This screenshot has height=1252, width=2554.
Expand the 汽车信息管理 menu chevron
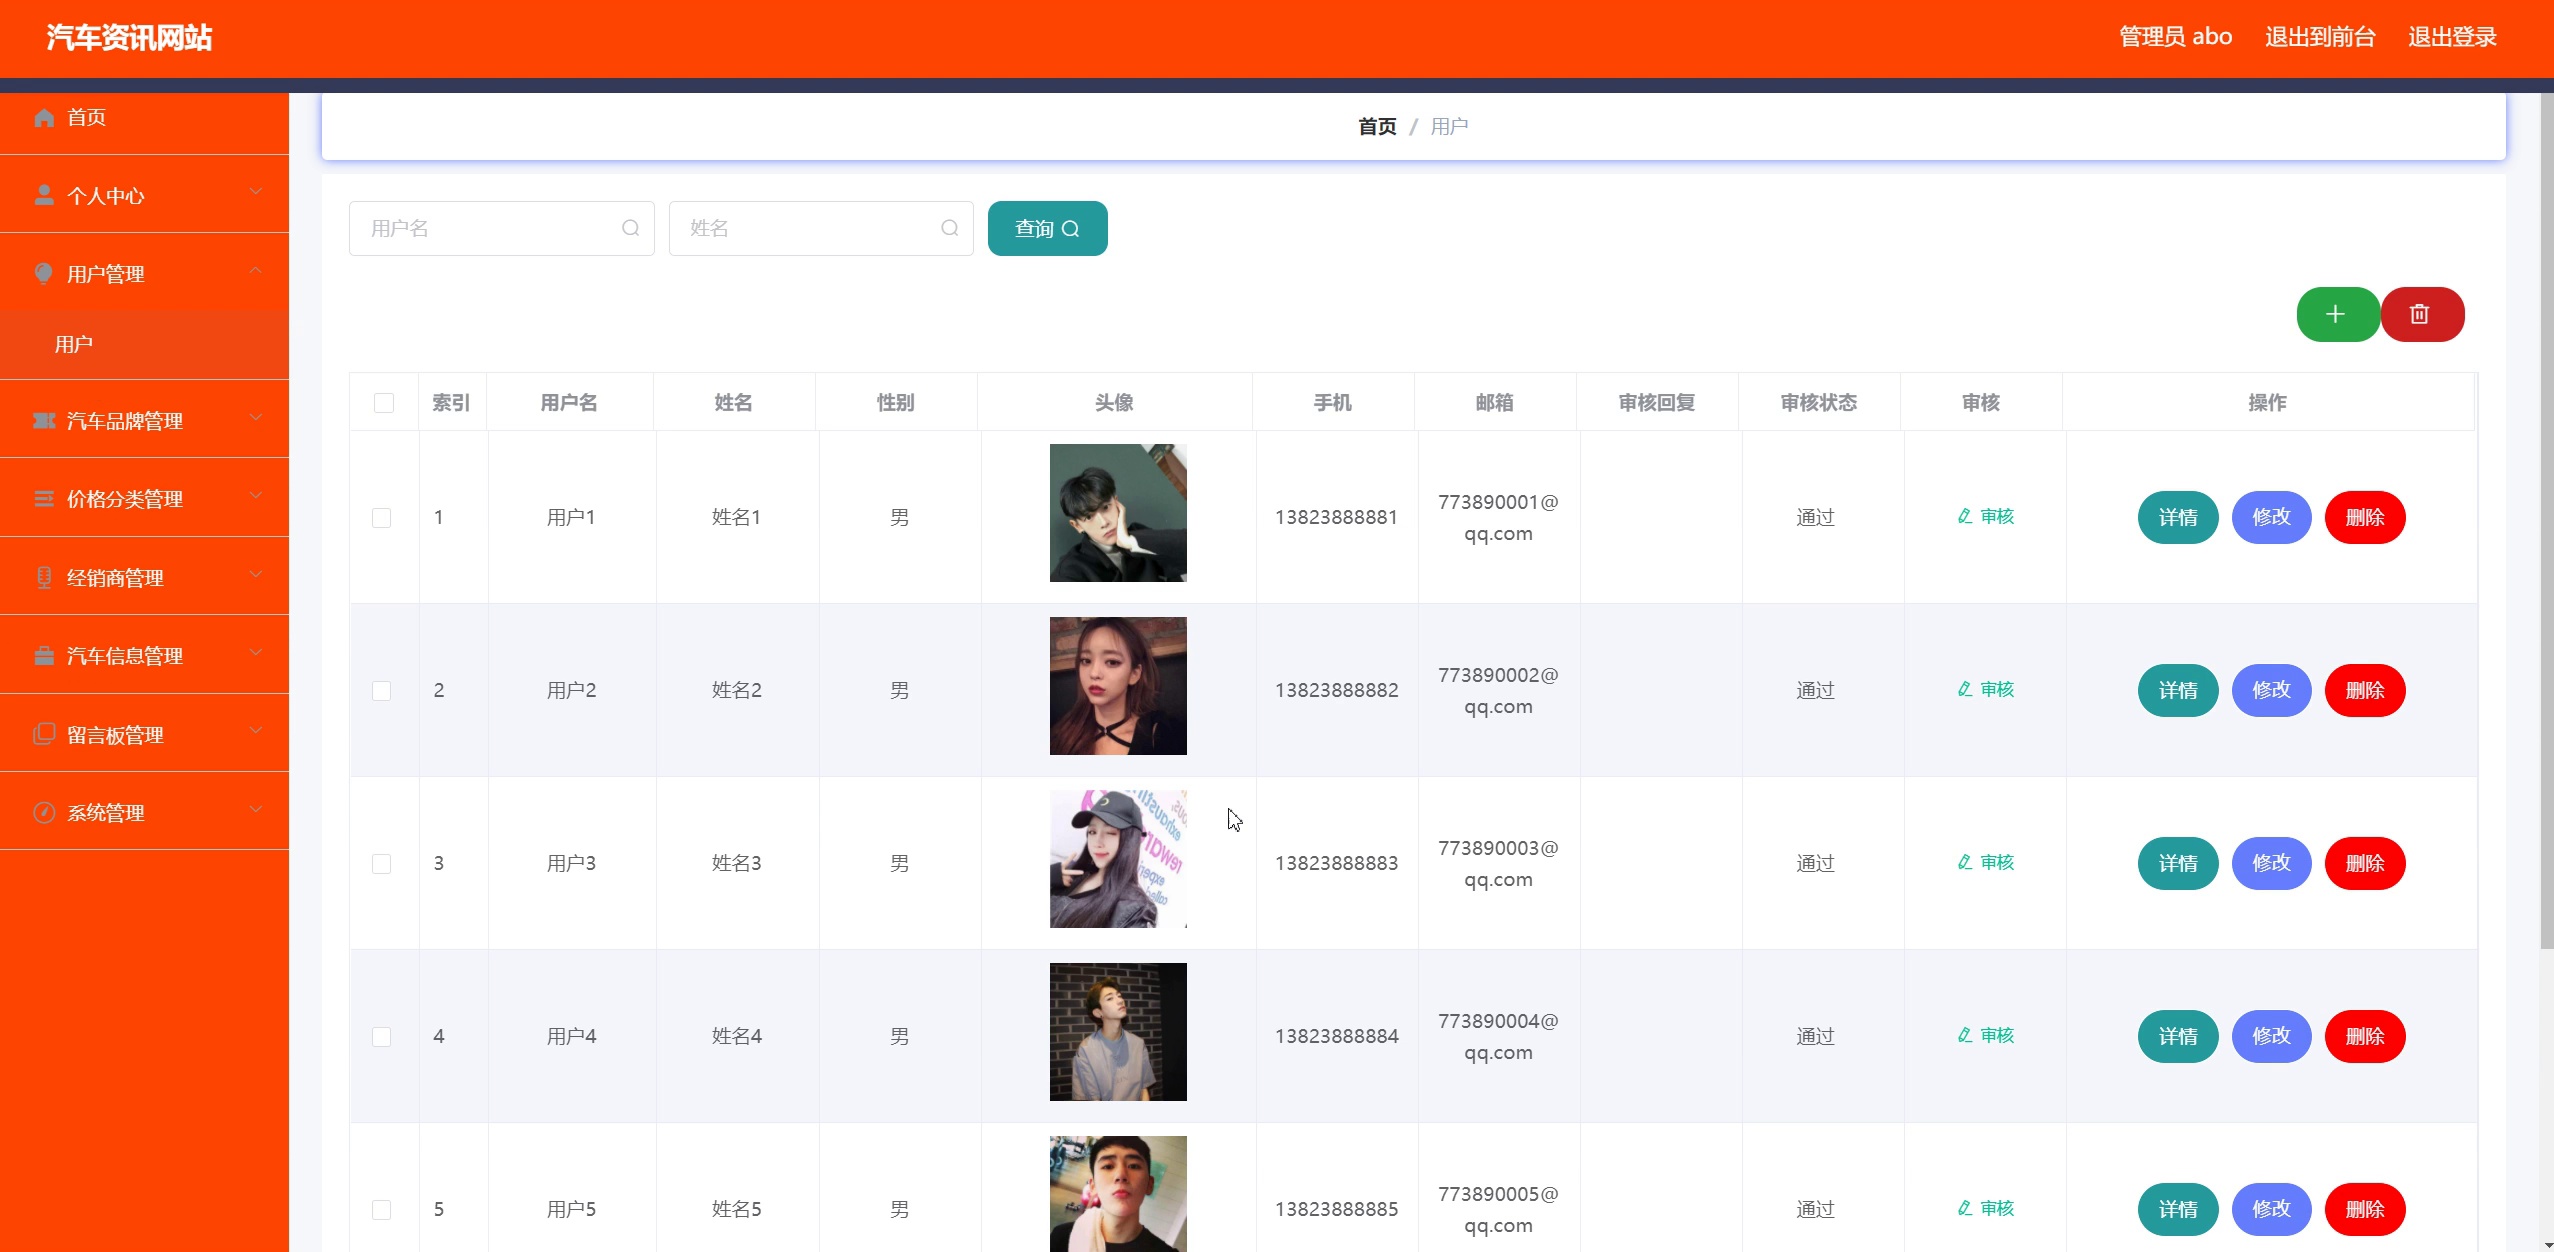tap(256, 653)
